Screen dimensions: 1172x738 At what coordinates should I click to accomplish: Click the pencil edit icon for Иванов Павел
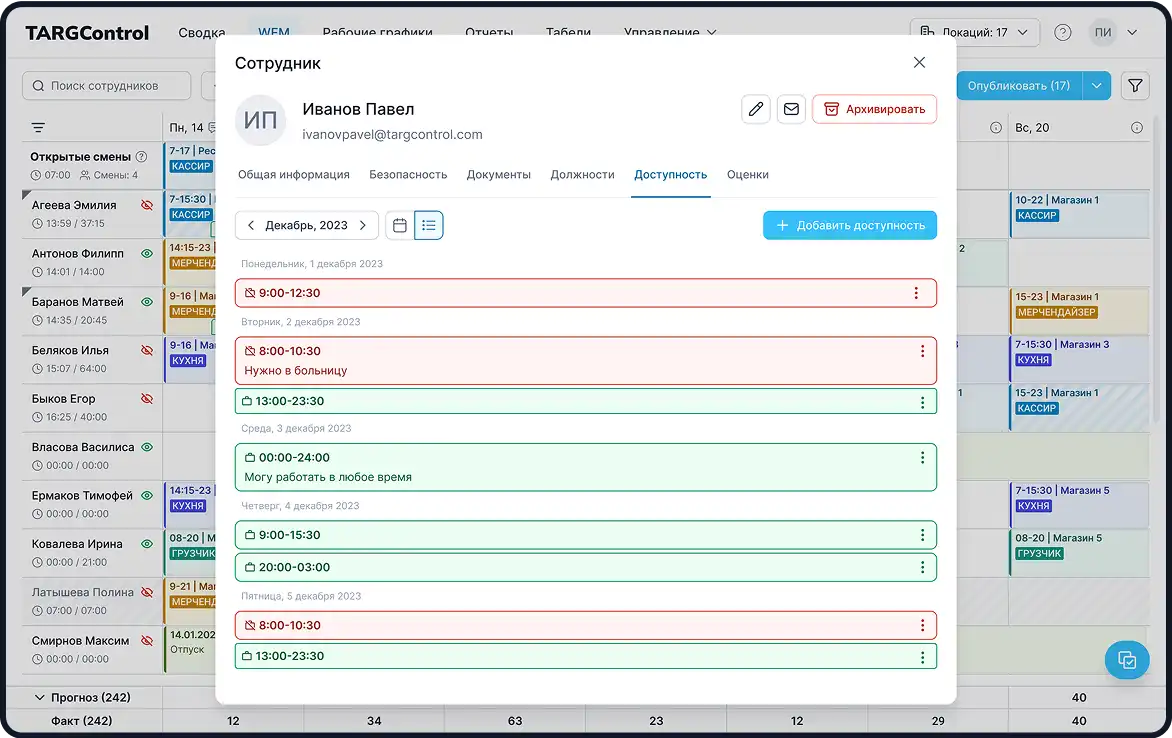coord(756,109)
